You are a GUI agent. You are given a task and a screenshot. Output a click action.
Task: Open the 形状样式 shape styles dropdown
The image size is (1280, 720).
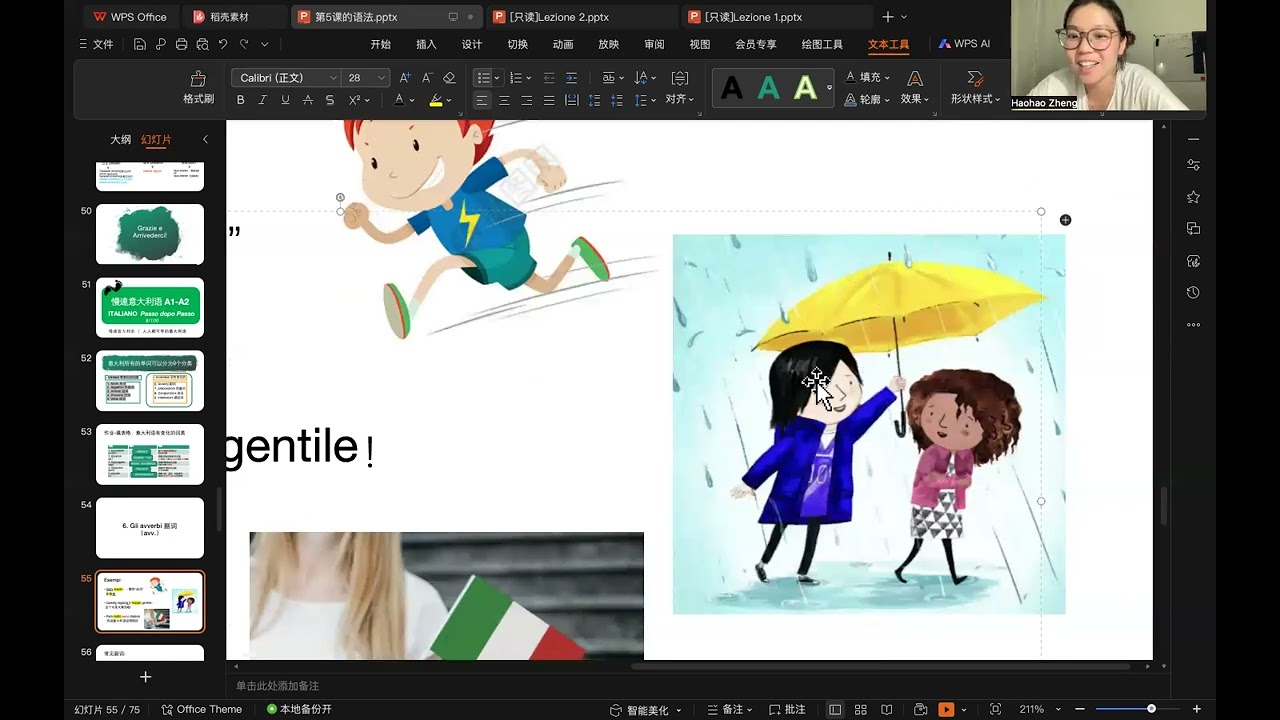click(x=976, y=99)
